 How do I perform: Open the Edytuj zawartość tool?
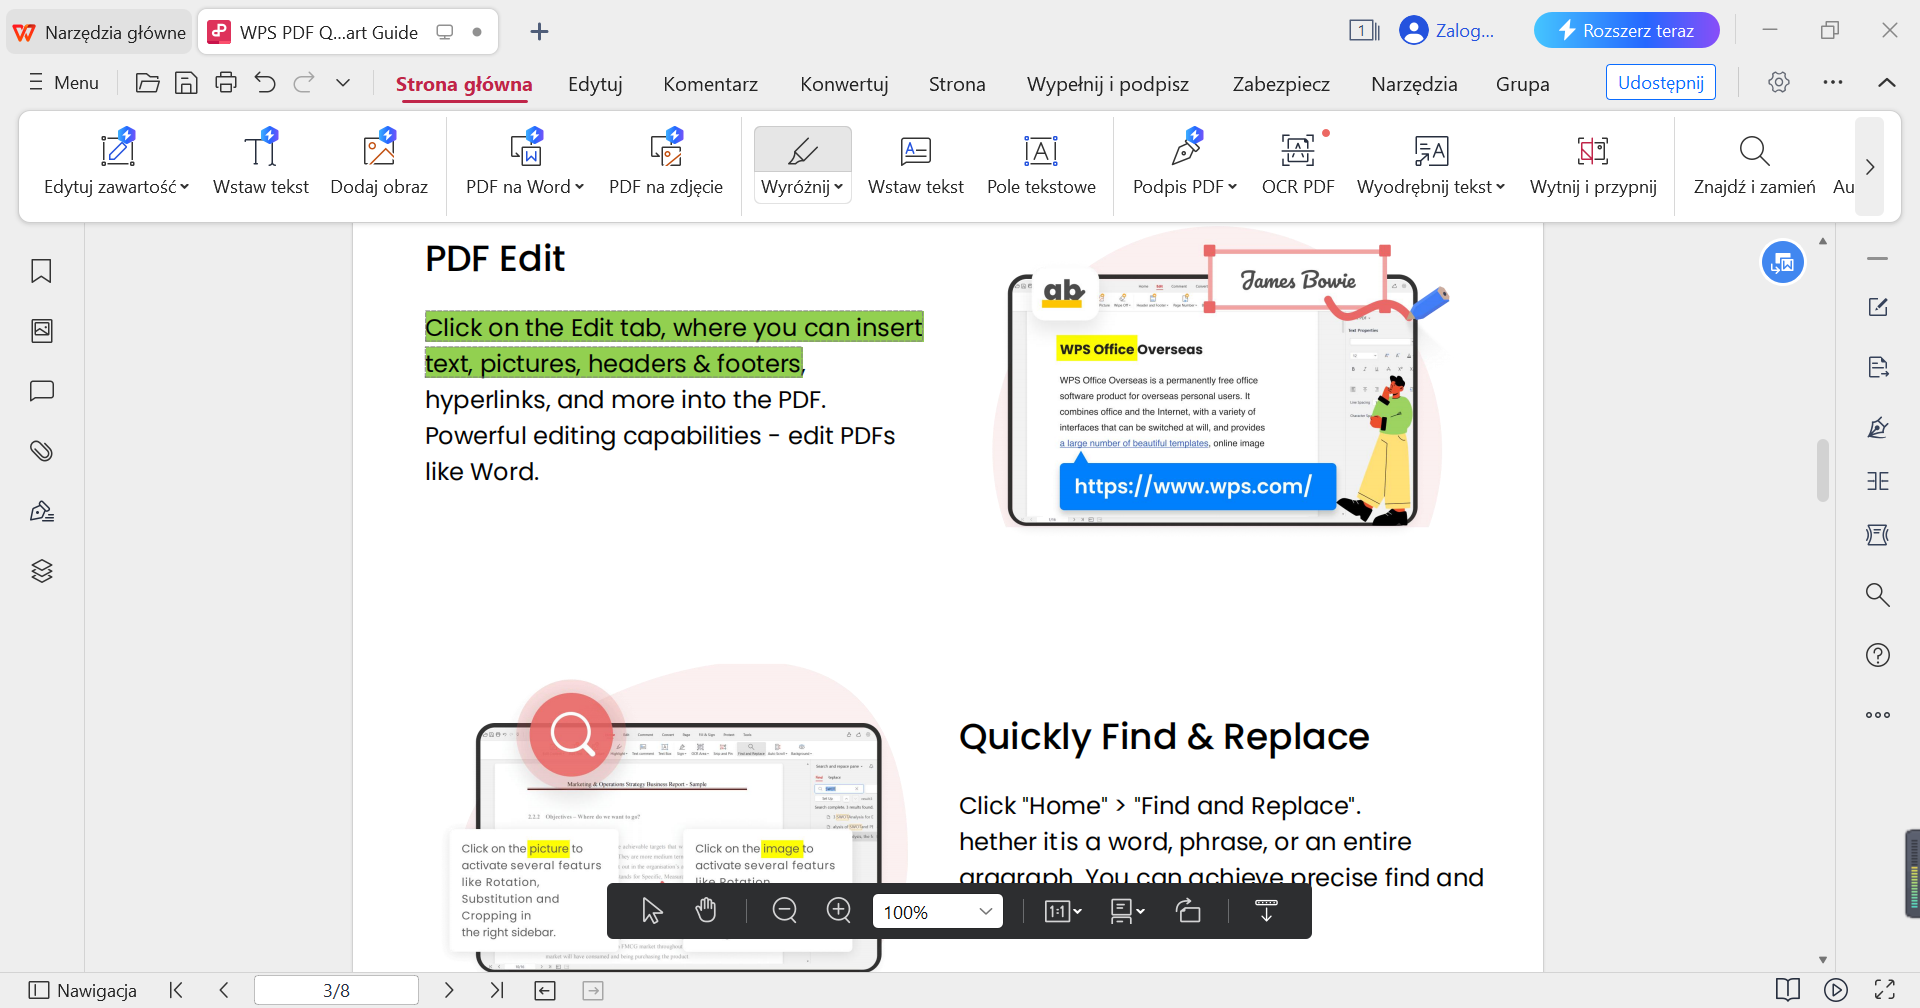click(x=116, y=162)
